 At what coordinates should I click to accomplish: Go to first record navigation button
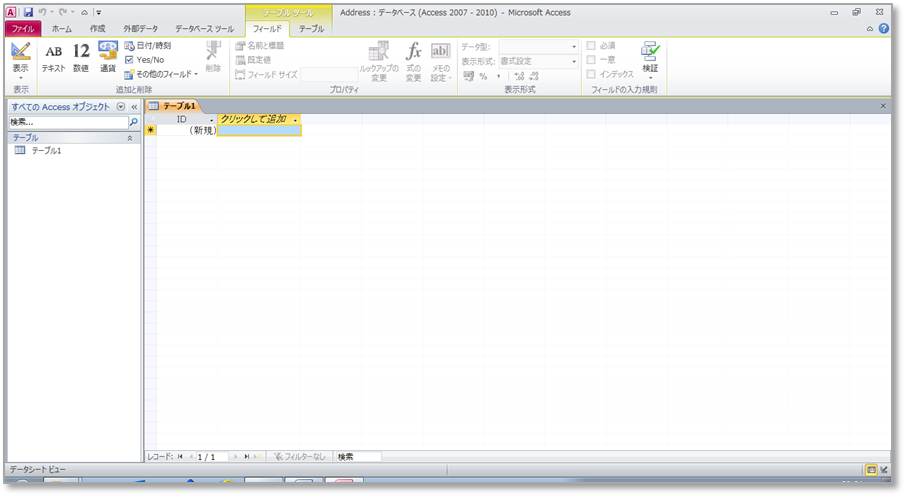(x=180, y=457)
